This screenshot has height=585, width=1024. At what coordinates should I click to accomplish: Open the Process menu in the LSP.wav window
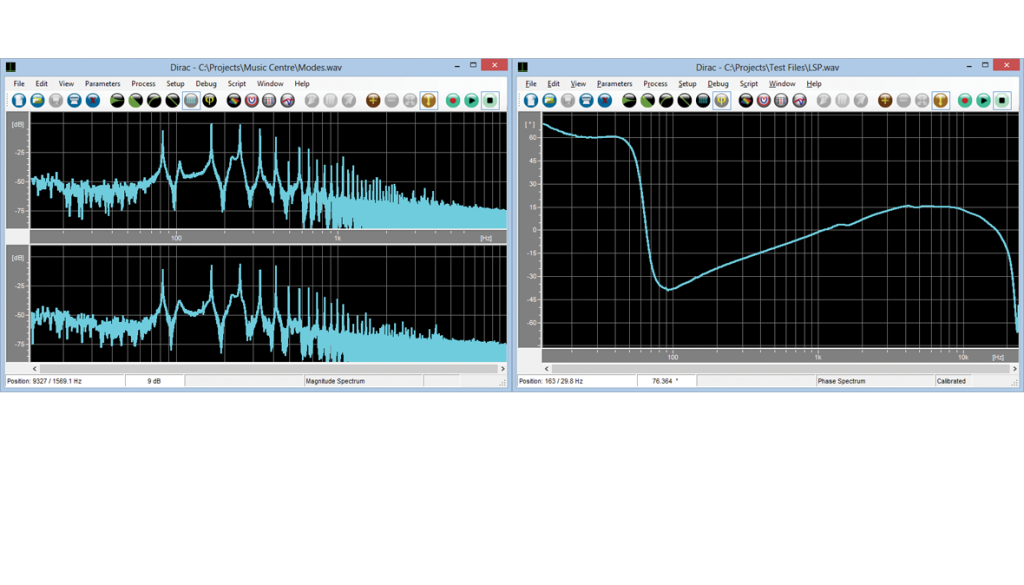(655, 84)
